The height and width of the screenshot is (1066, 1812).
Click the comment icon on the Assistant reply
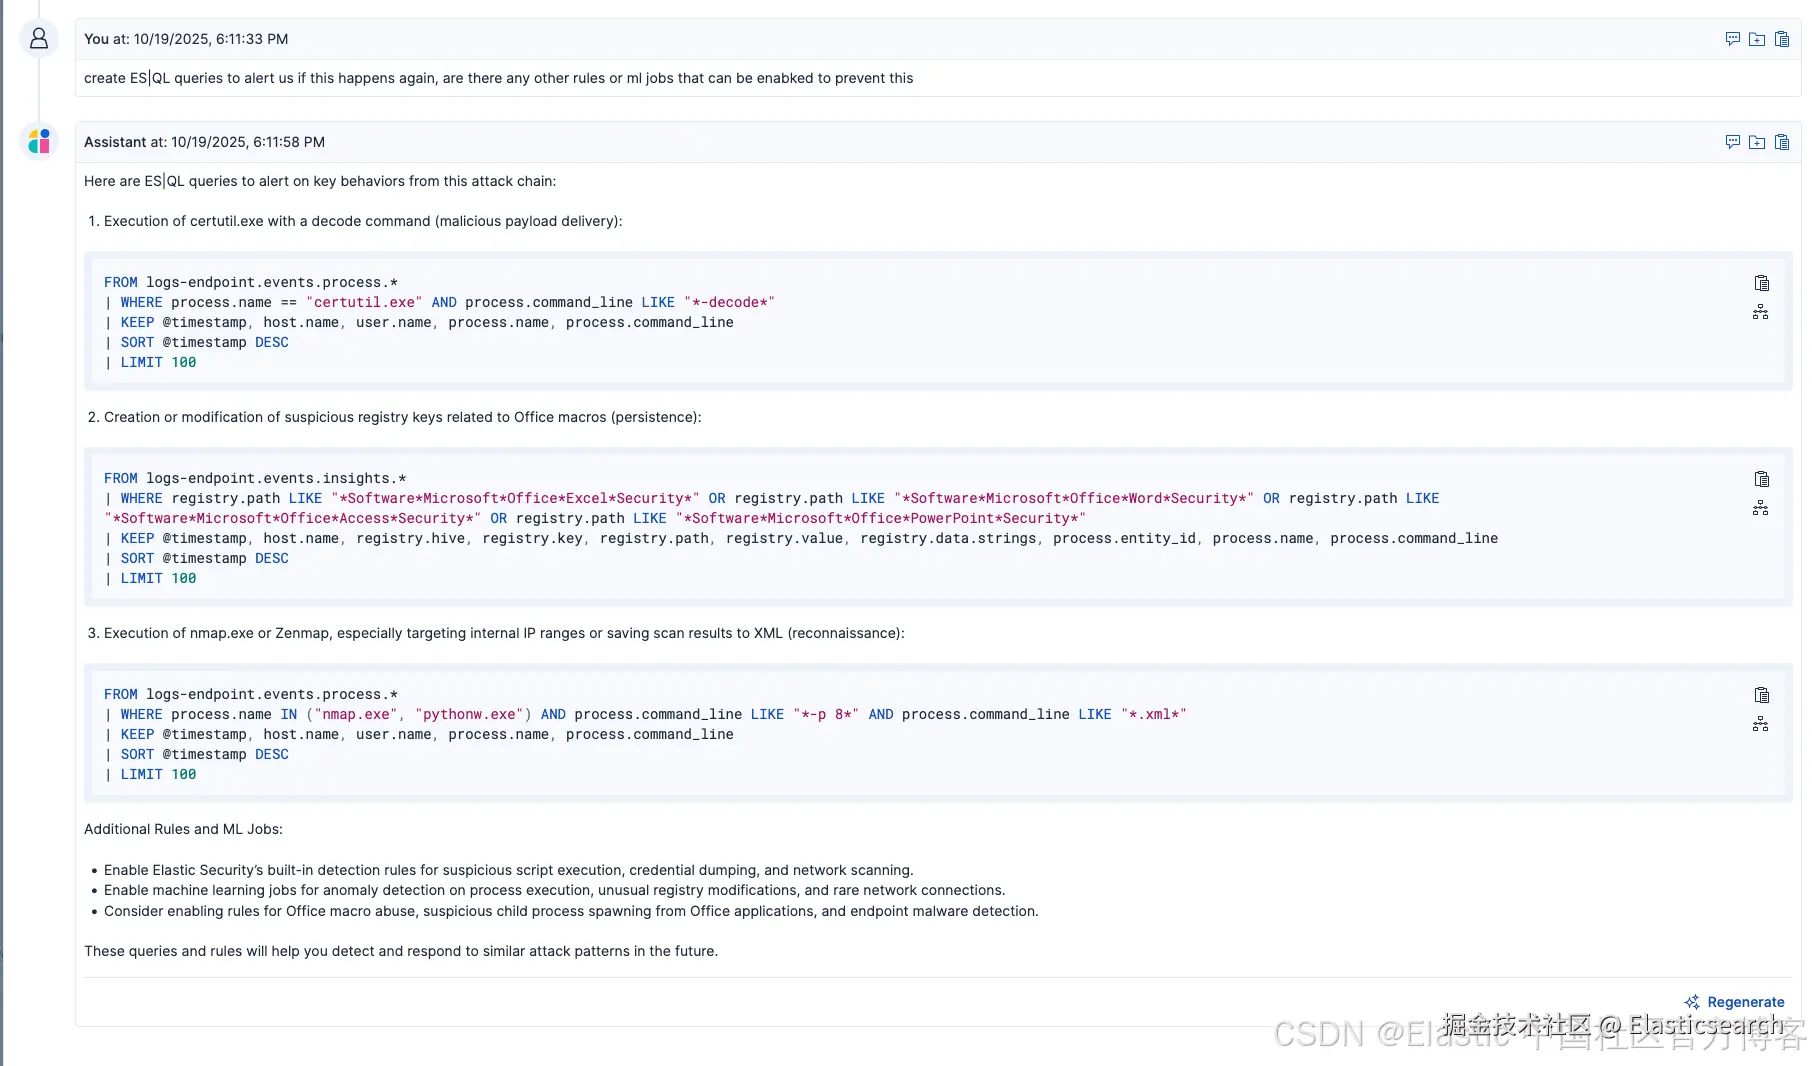coord(1732,142)
